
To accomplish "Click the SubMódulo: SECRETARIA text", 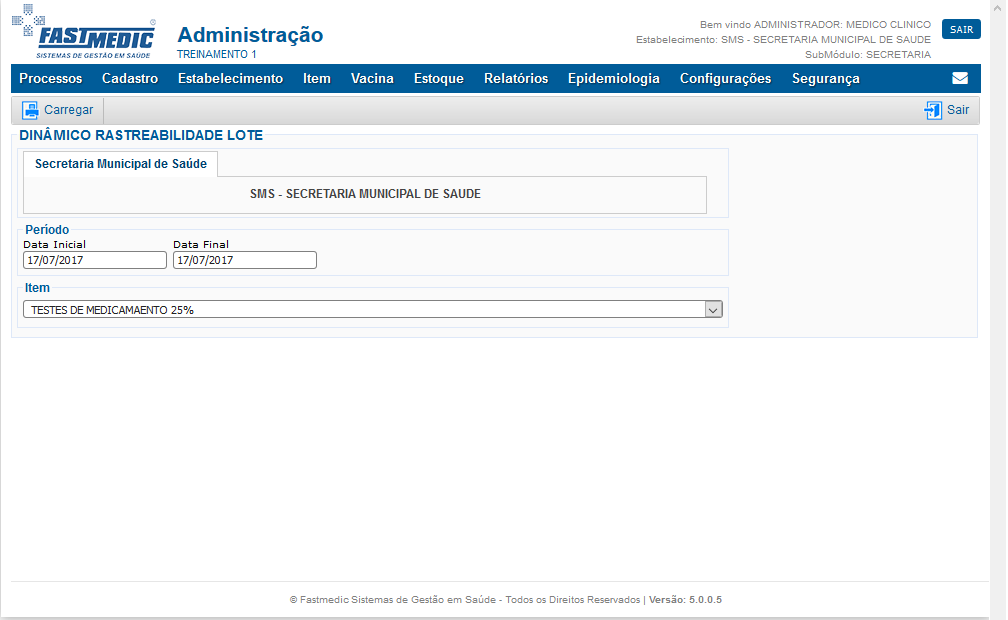I will pos(868,55).
